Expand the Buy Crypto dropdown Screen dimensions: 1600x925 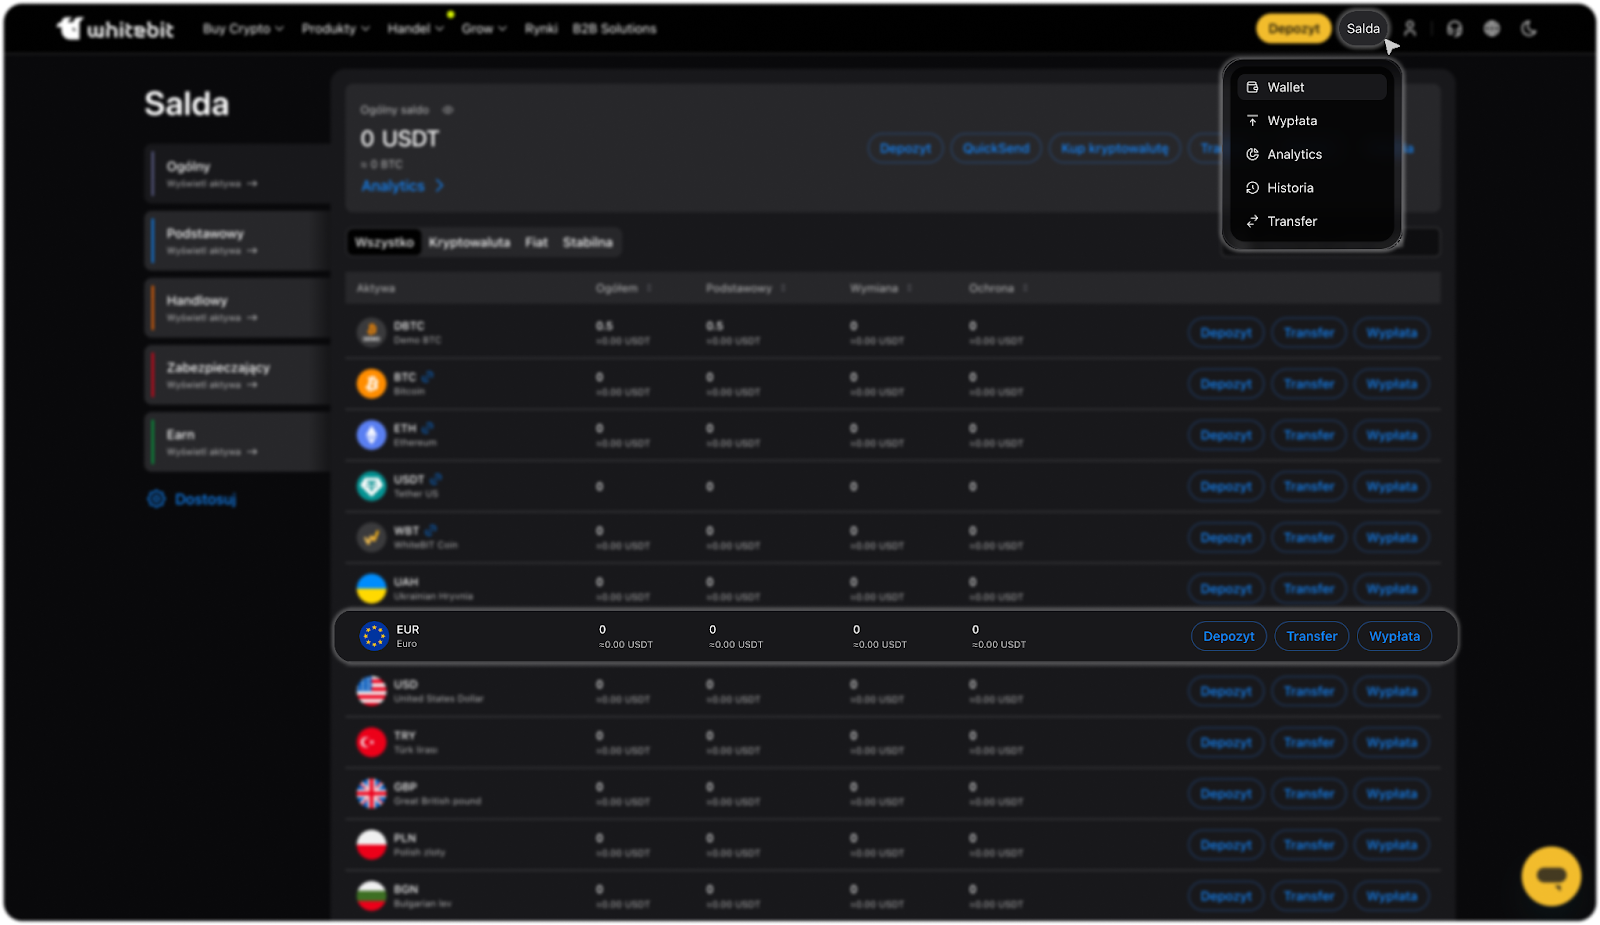point(243,29)
